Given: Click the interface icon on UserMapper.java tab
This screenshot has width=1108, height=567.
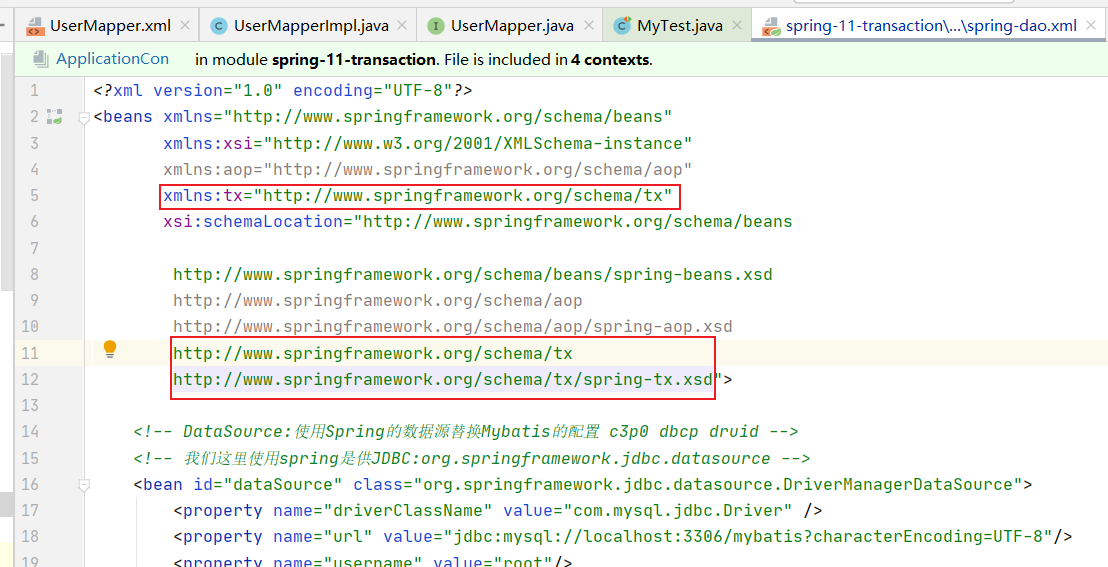Looking at the screenshot, I should tap(436, 26).
